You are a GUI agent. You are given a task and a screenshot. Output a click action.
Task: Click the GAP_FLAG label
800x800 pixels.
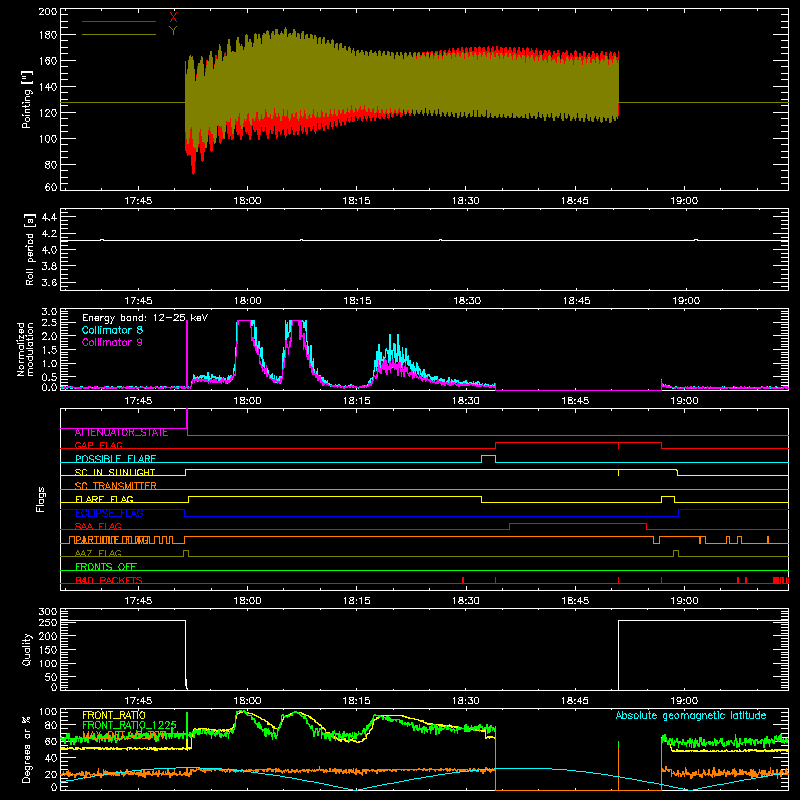pos(98,445)
